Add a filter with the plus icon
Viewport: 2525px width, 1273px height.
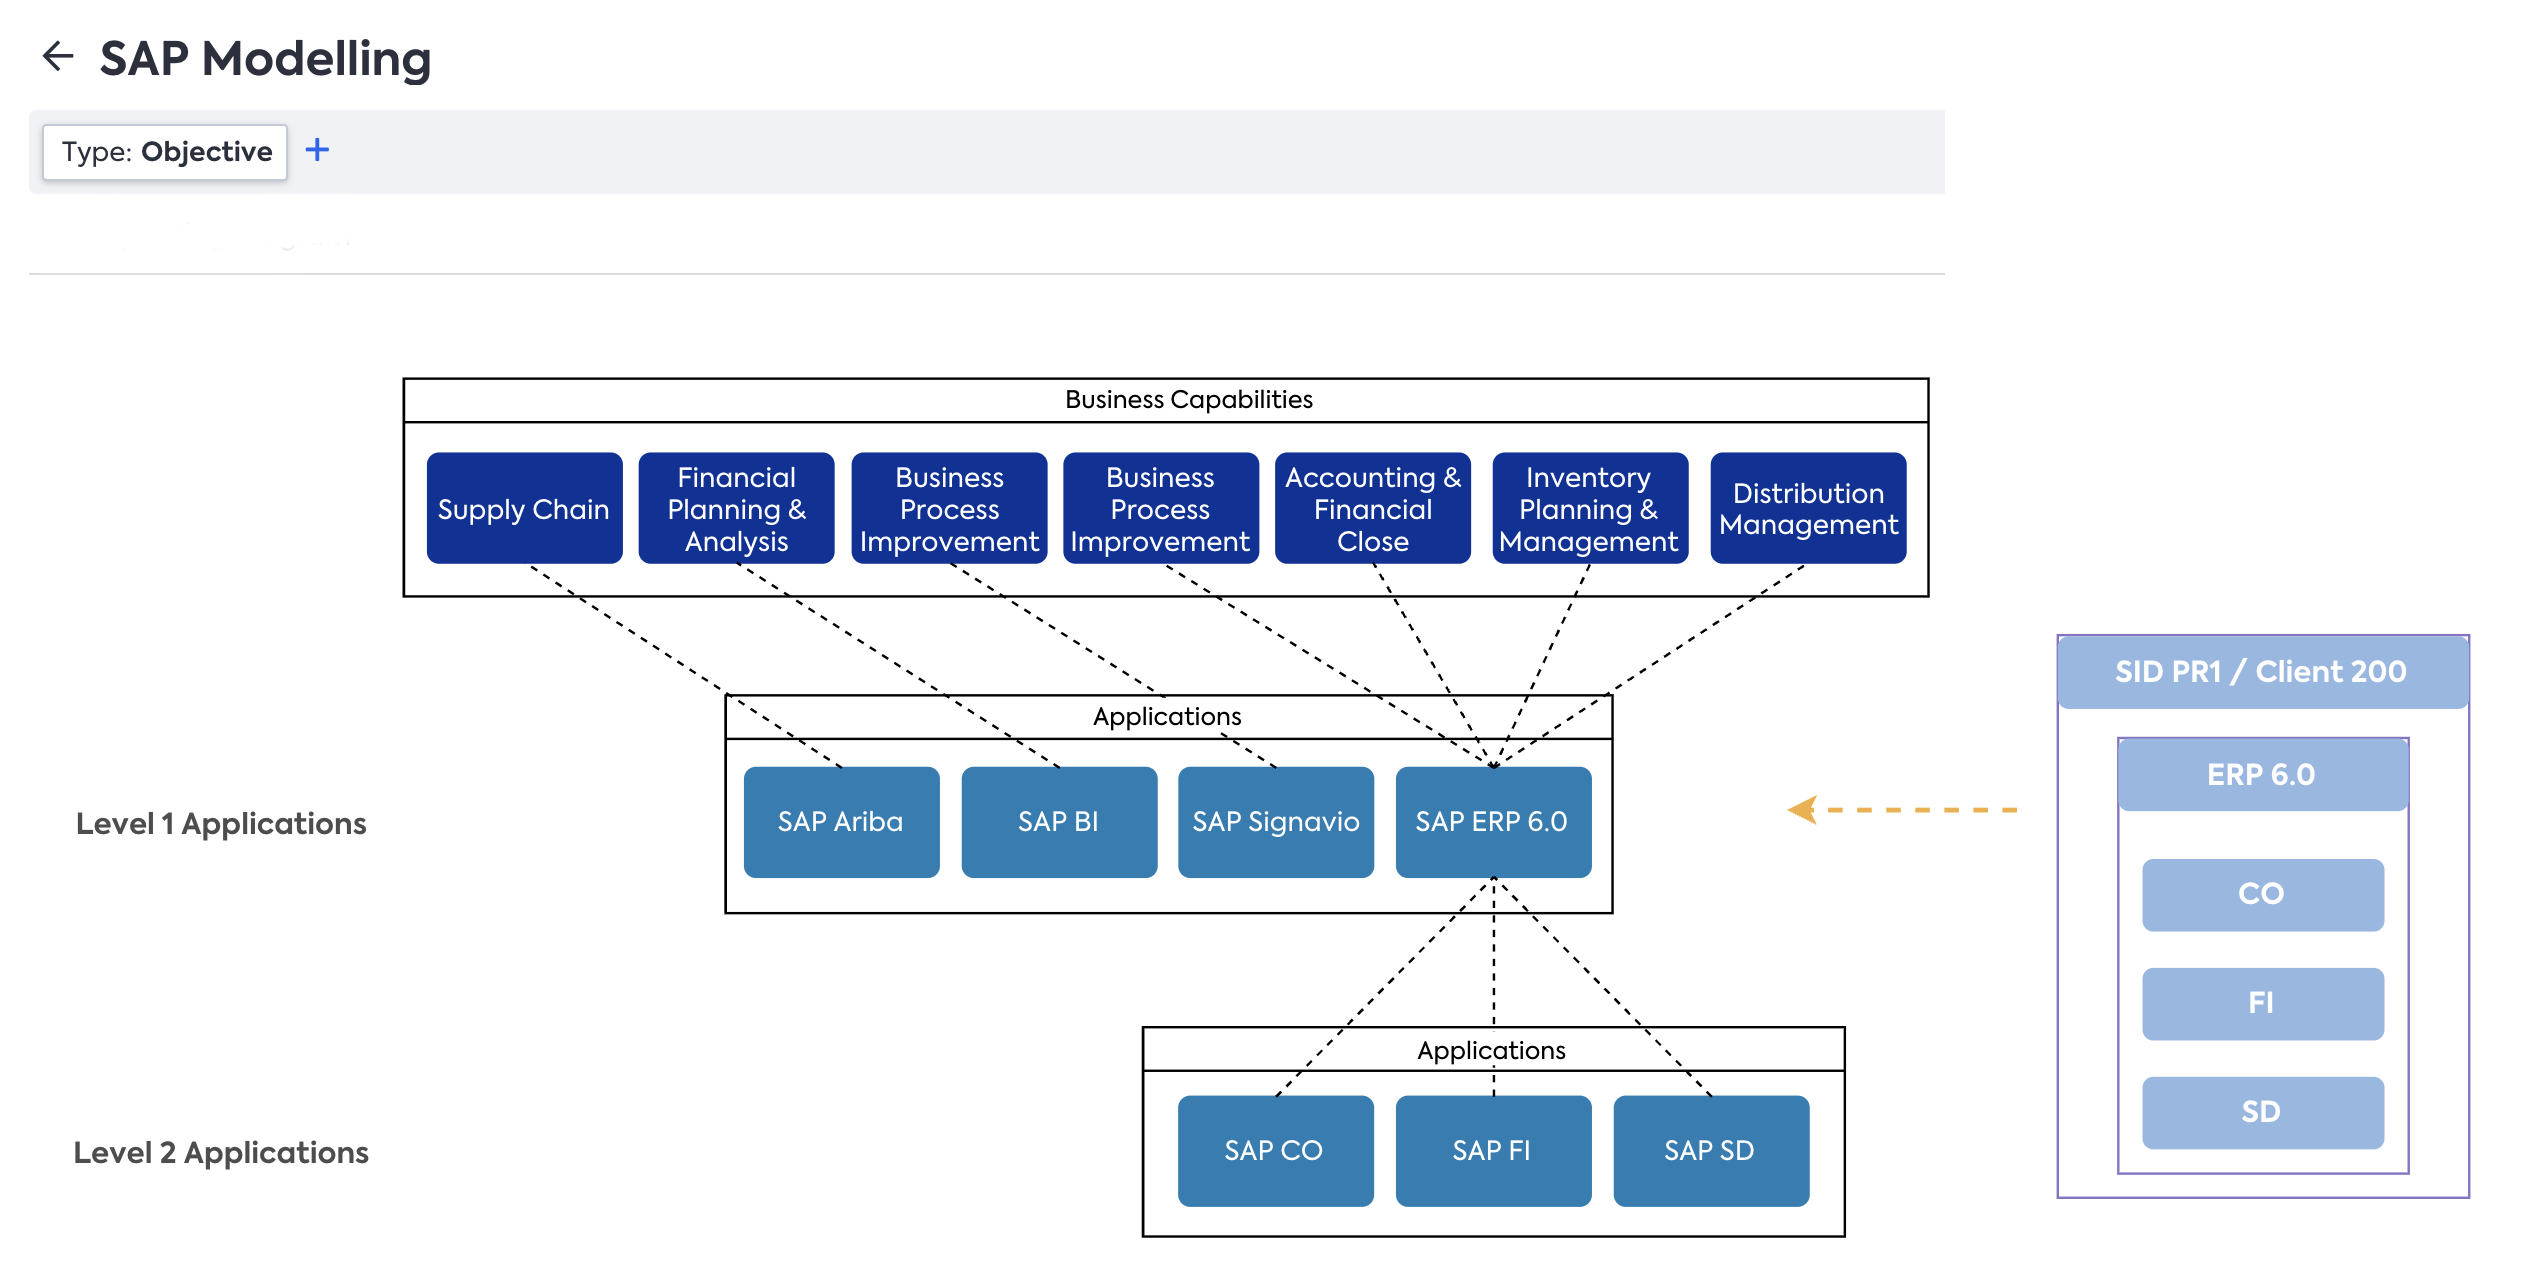[317, 150]
